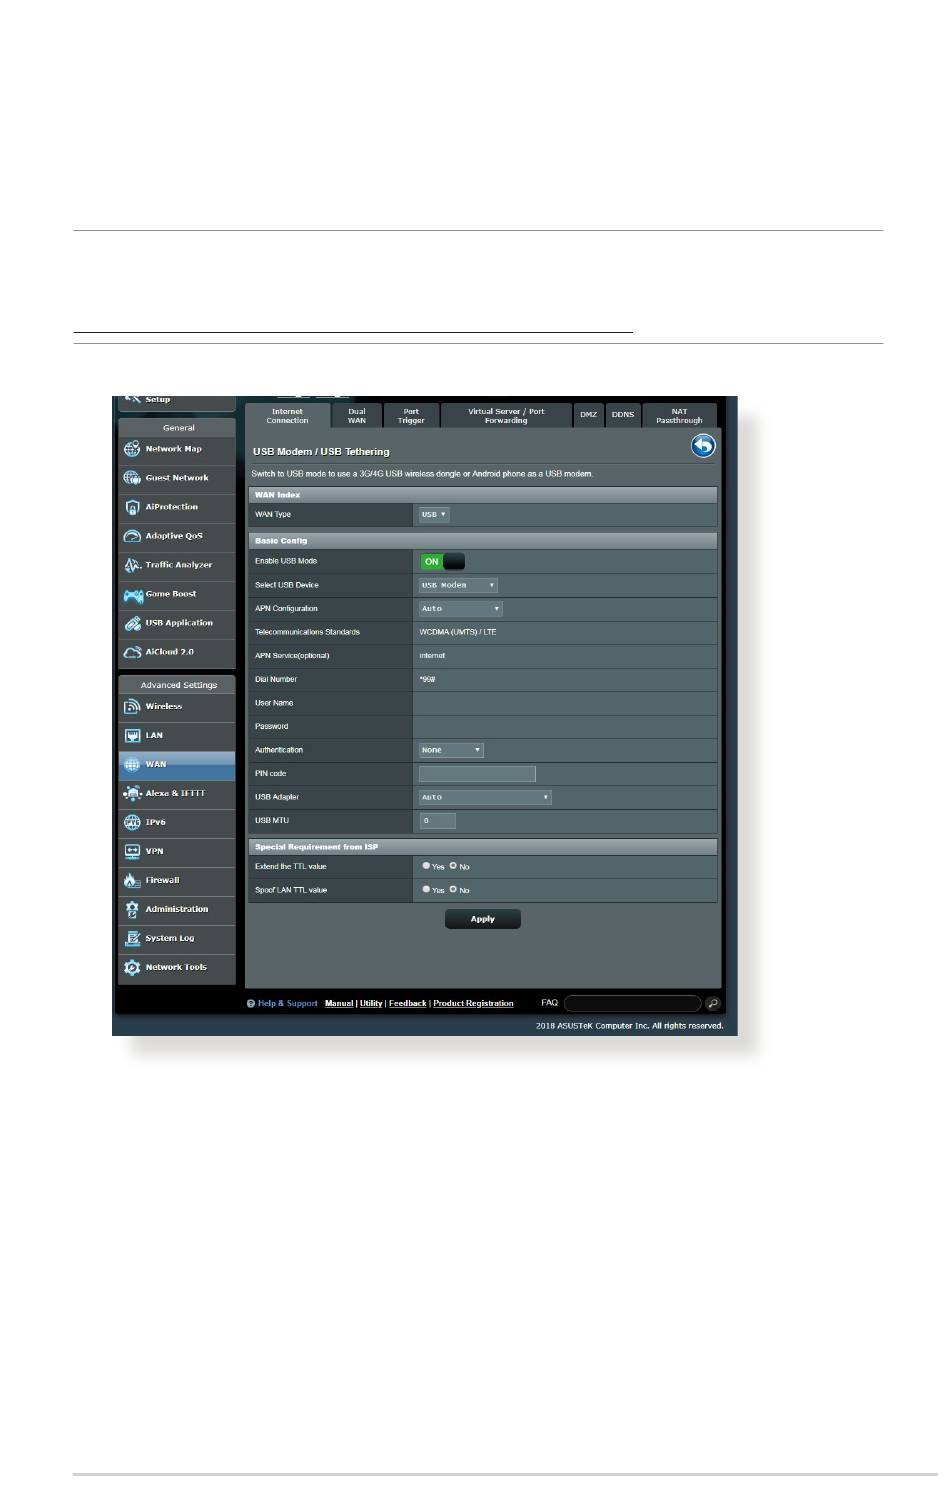Image resolution: width=950 pixels, height=1497 pixels.
Task: Select Yes for Extend the TTL value
Action: coord(426,866)
